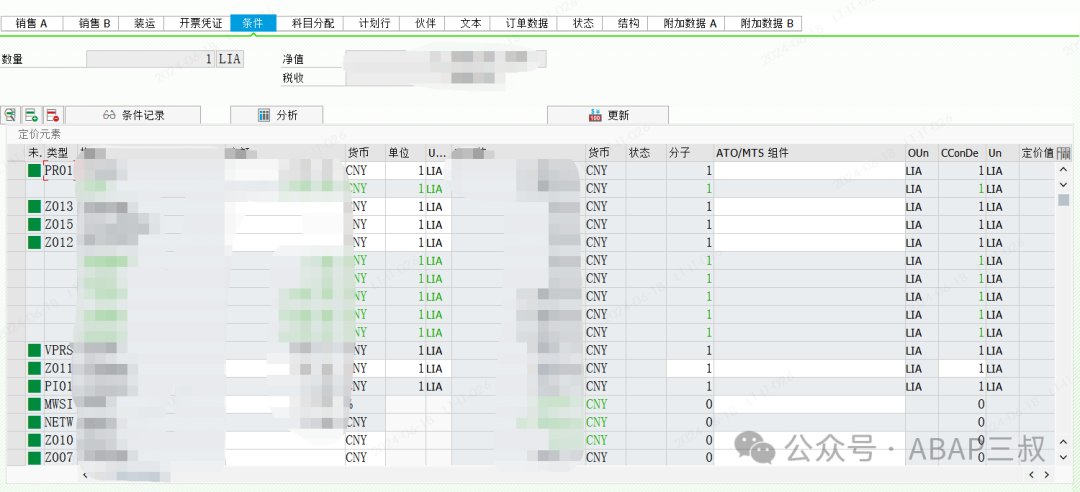The height and width of the screenshot is (492, 1080).
Task: Click the 分析 button
Action: [276, 115]
